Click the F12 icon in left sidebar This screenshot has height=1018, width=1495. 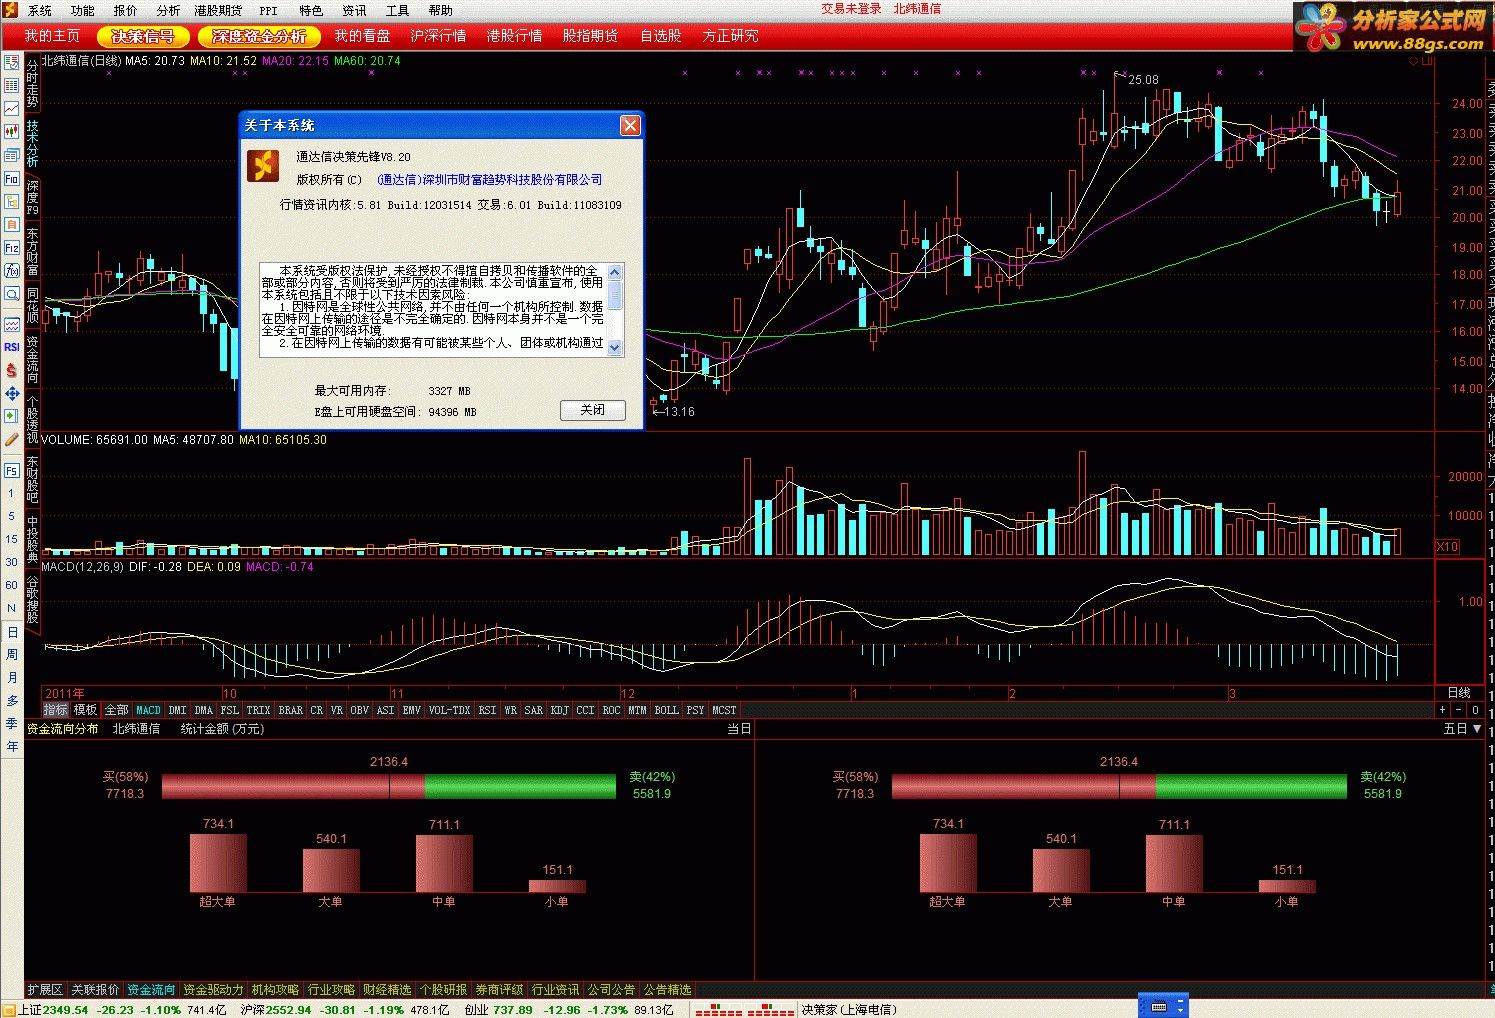[x=12, y=248]
